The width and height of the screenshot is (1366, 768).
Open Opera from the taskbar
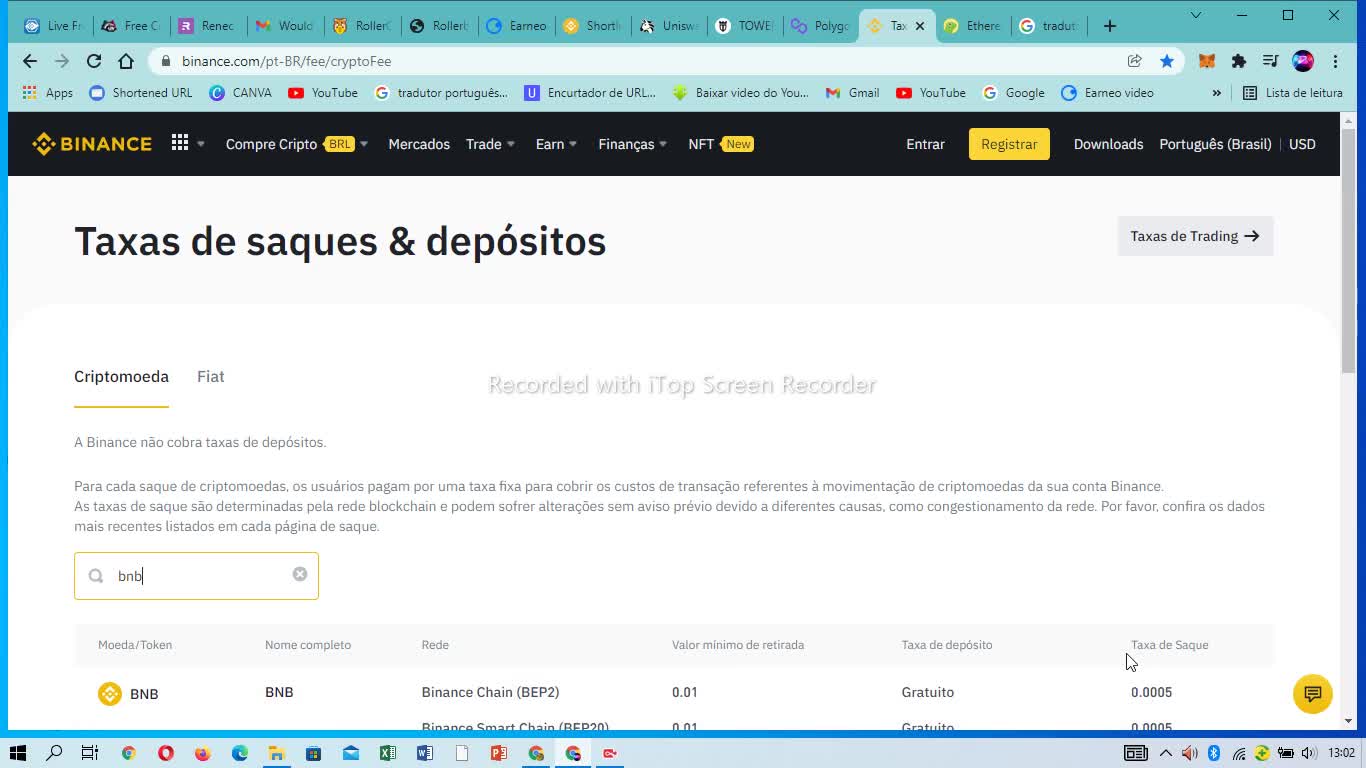[166, 753]
